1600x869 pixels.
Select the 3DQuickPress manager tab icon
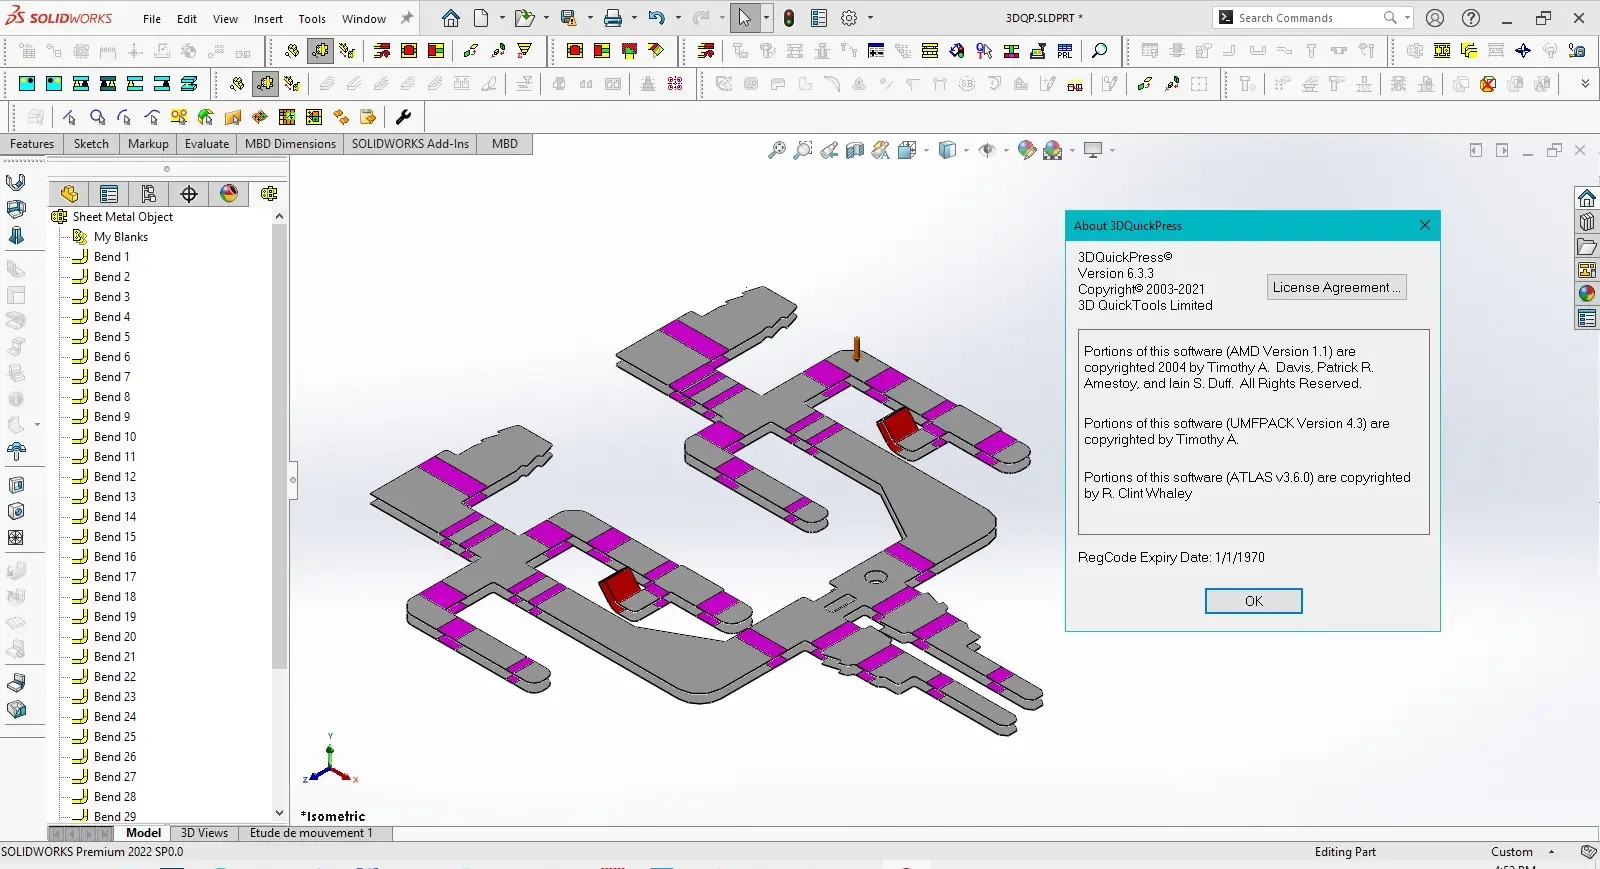269,194
